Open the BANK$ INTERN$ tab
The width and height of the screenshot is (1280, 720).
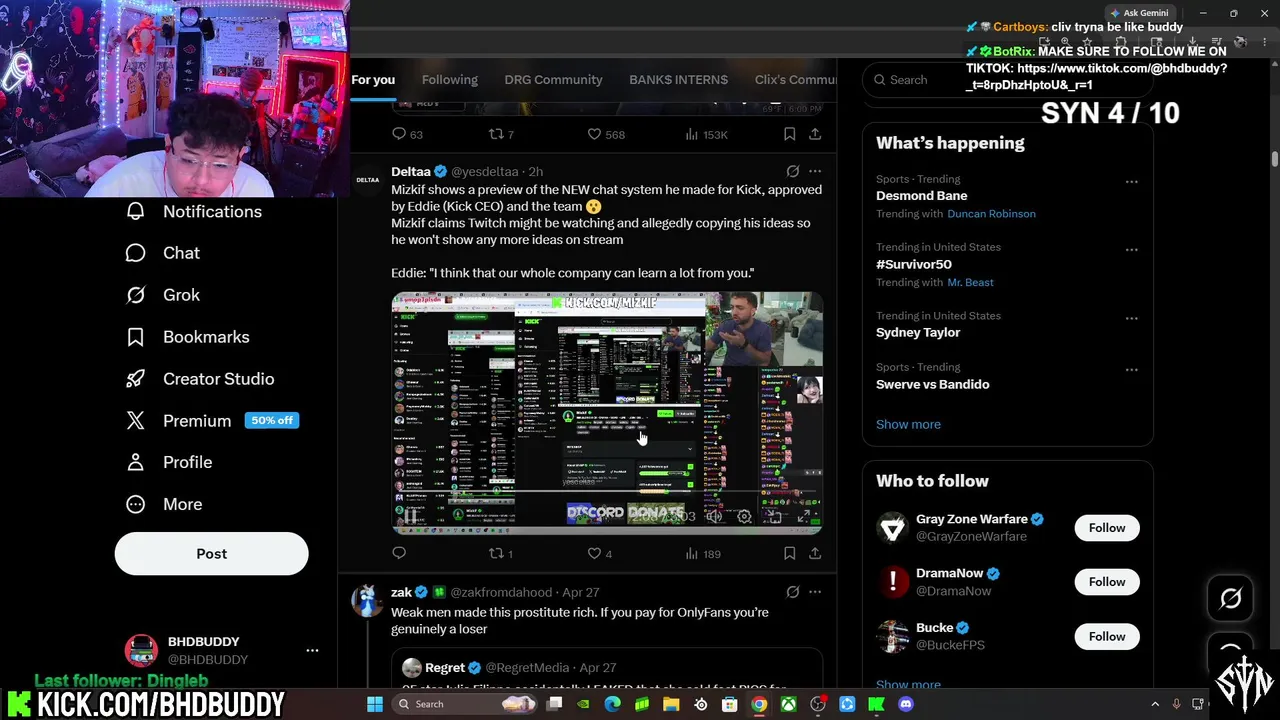(678, 80)
